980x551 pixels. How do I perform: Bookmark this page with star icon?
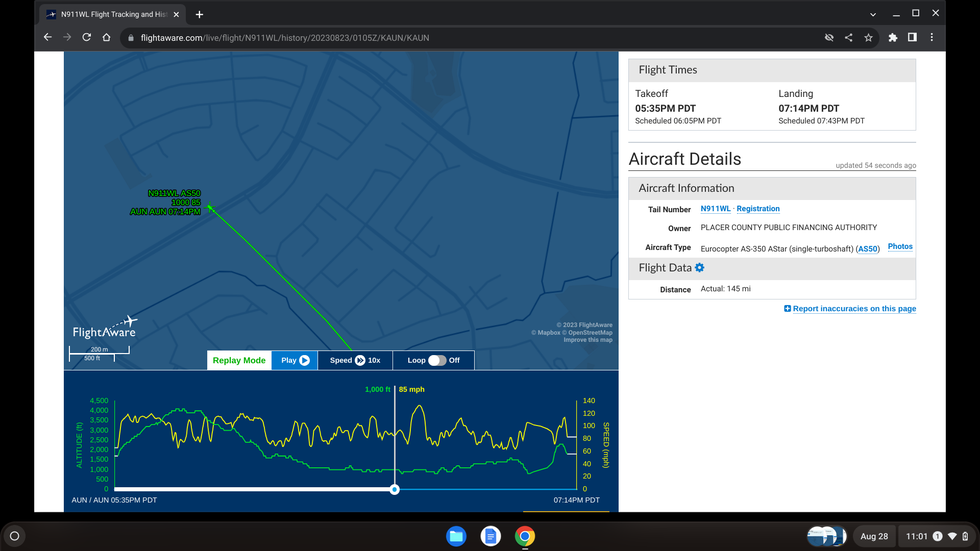pyautogui.click(x=868, y=37)
